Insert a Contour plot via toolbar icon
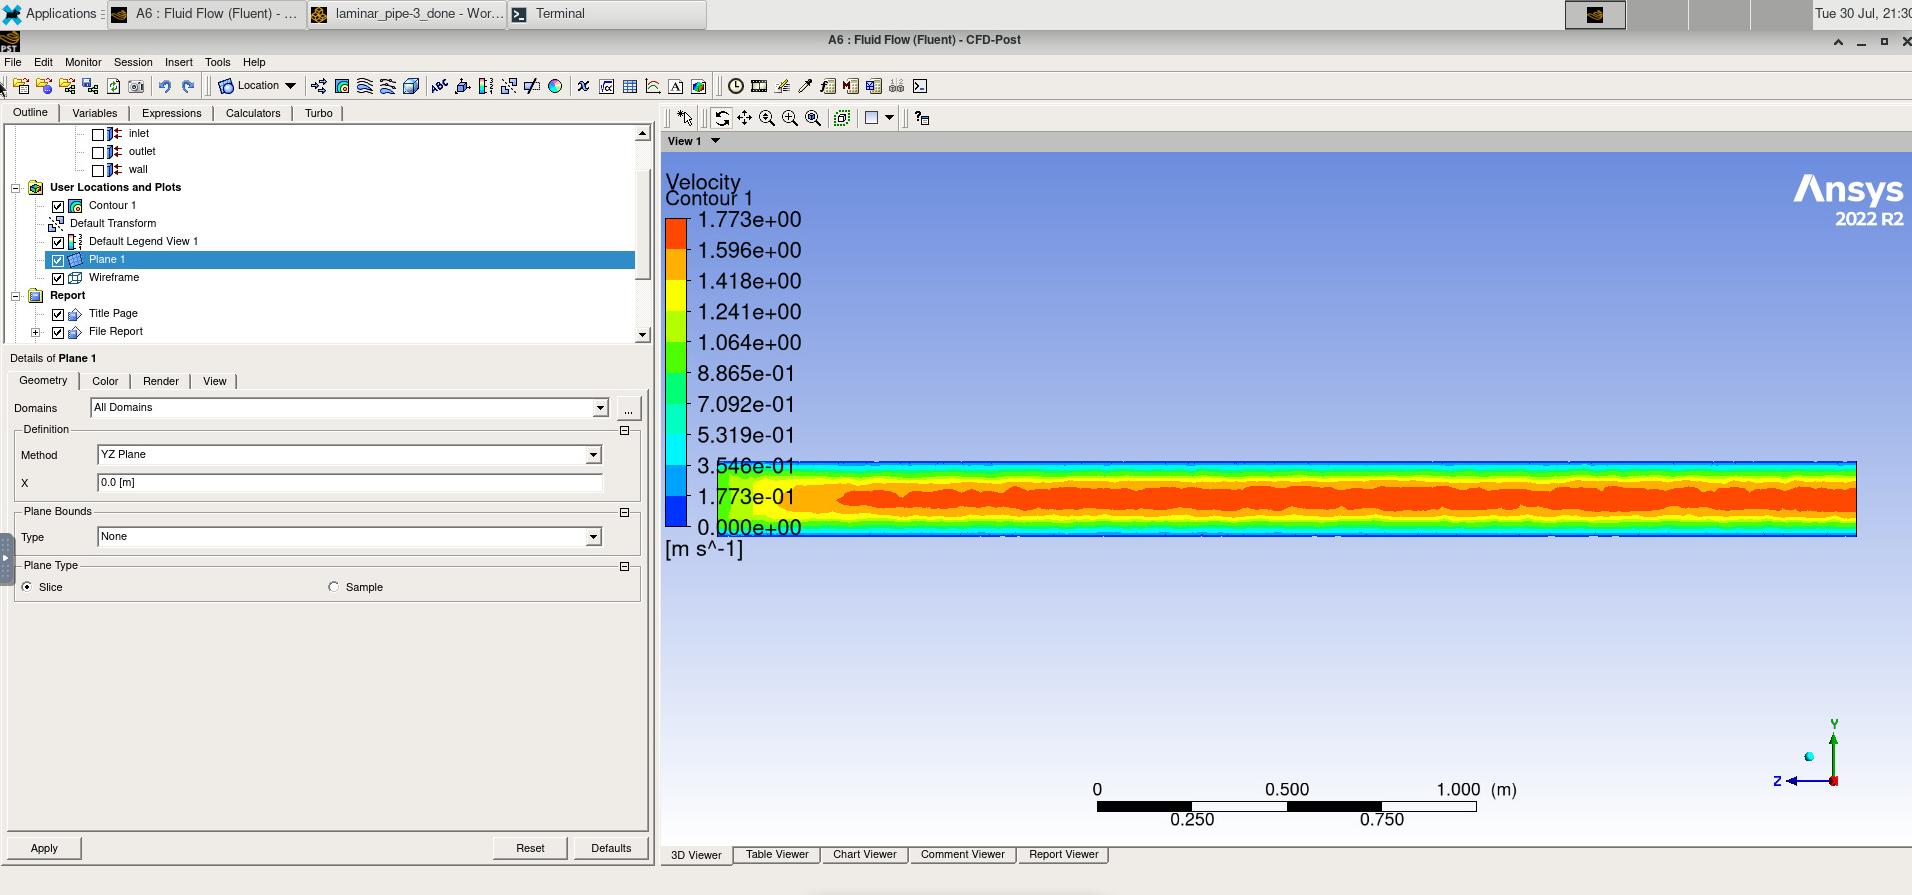 pos(342,86)
